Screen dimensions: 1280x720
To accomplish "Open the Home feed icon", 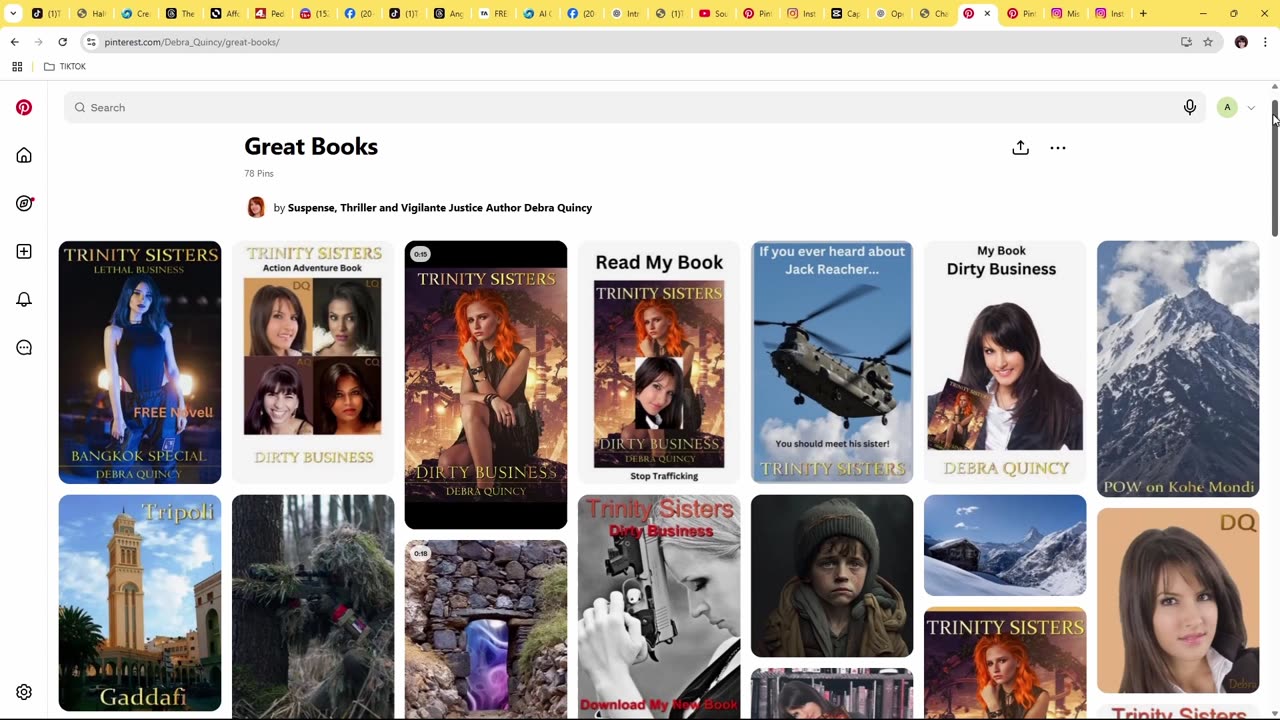I will tap(24, 155).
